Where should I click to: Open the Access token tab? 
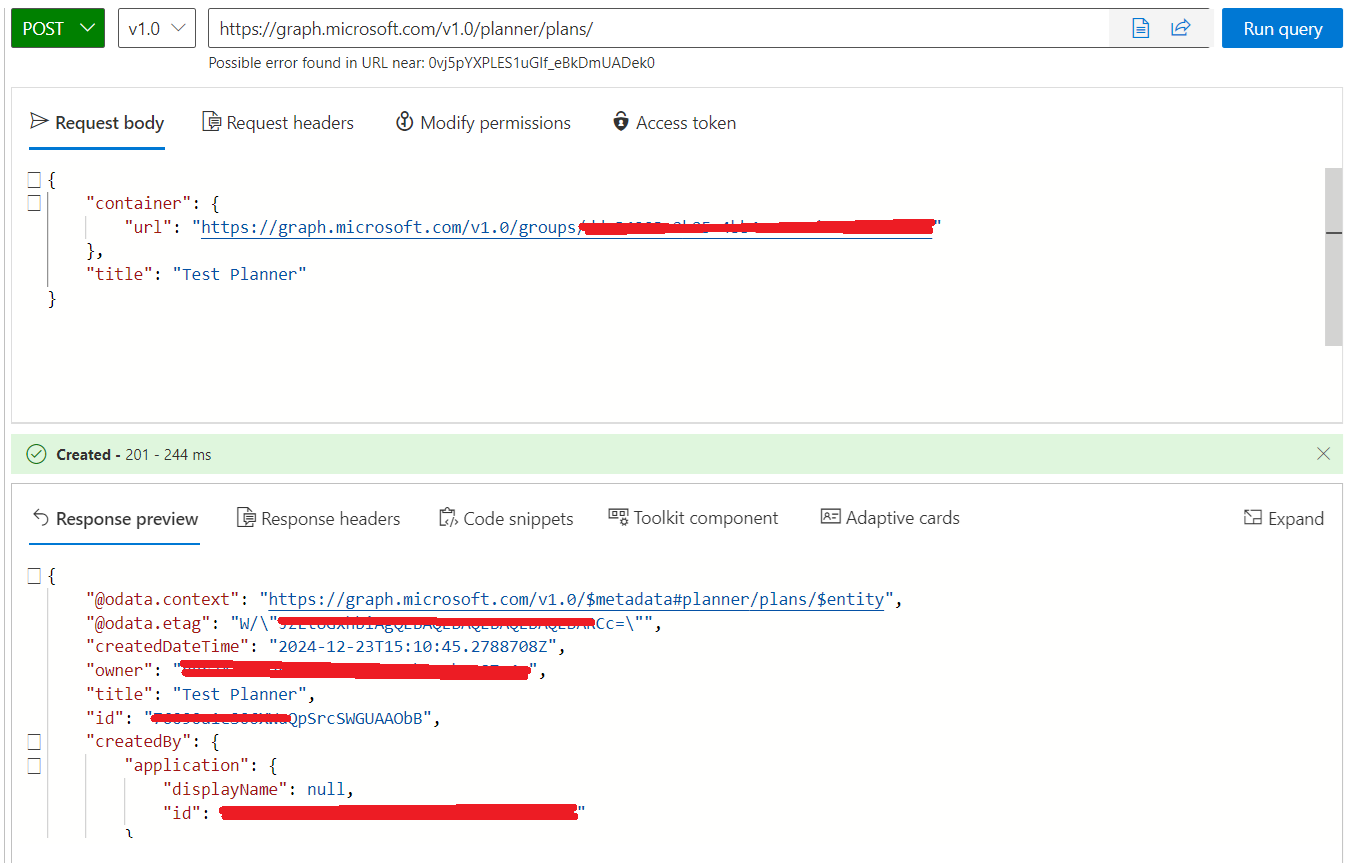(674, 123)
